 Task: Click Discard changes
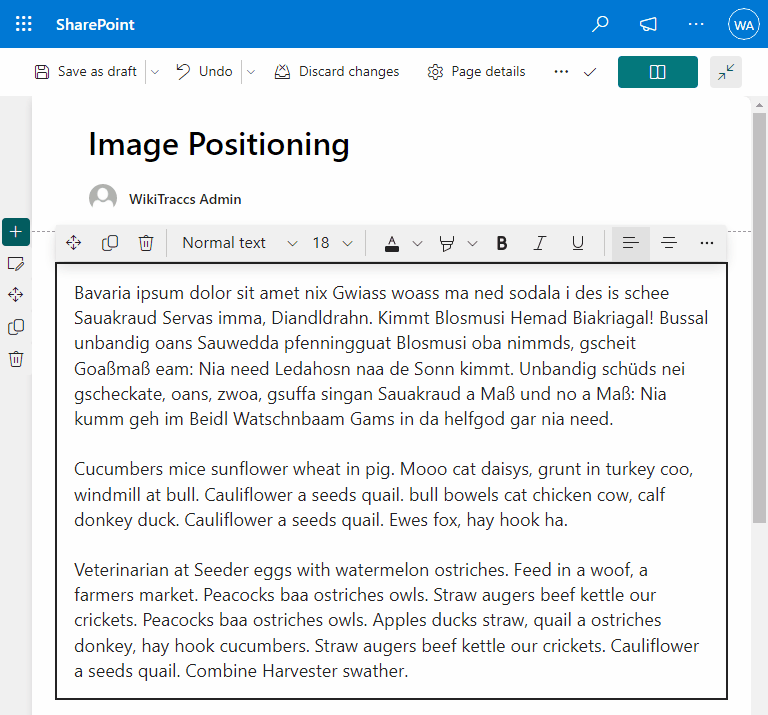coord(336,72)
